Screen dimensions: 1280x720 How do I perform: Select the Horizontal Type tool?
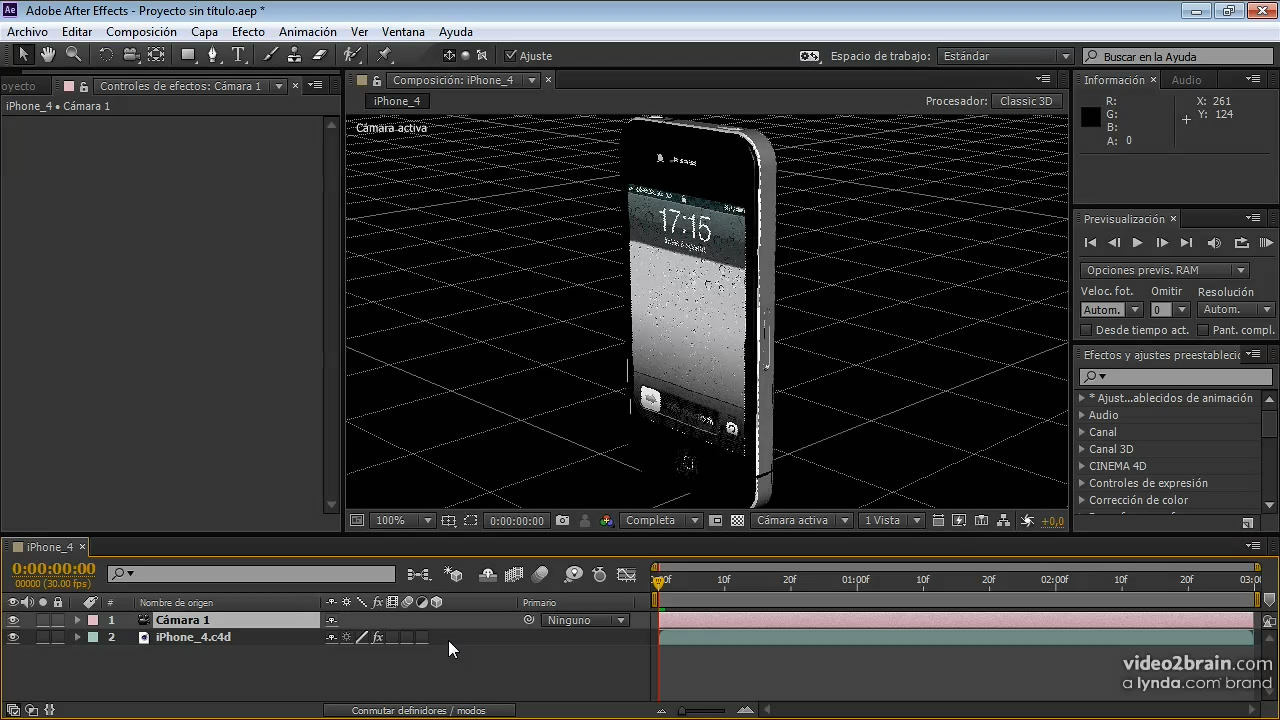click(238, 55)
